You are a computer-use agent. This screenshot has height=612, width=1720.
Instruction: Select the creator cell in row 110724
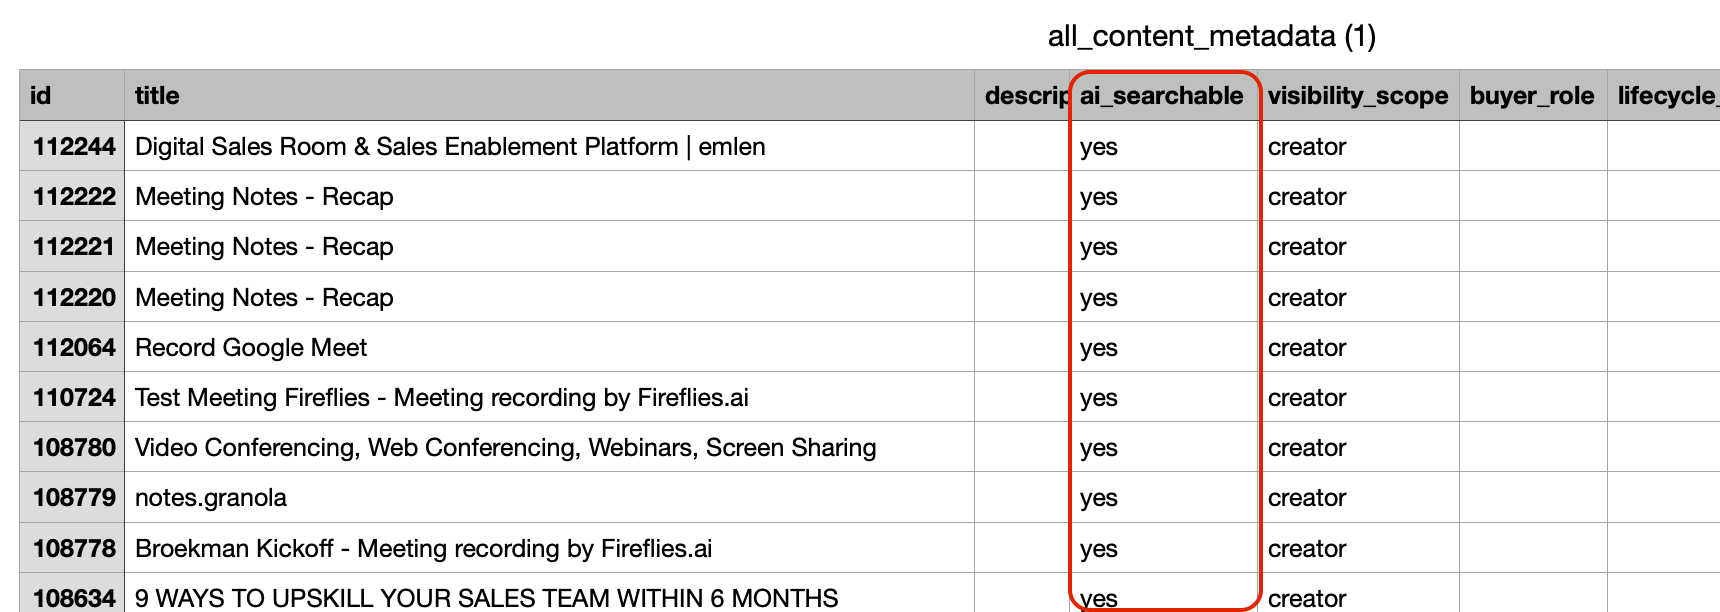click(x=1307, y=398)
